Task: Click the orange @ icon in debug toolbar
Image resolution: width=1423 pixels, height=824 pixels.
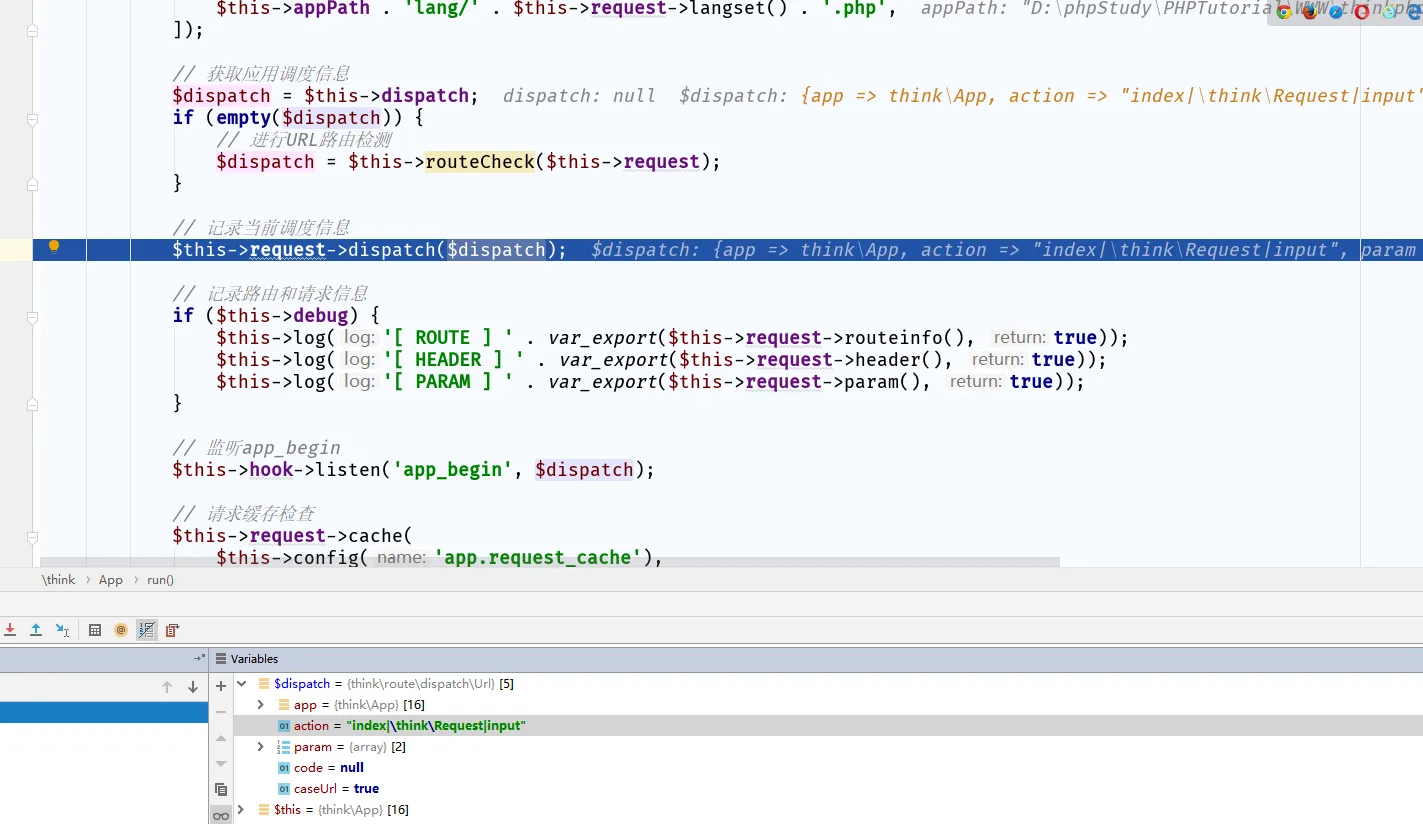Action: point(121,630)
